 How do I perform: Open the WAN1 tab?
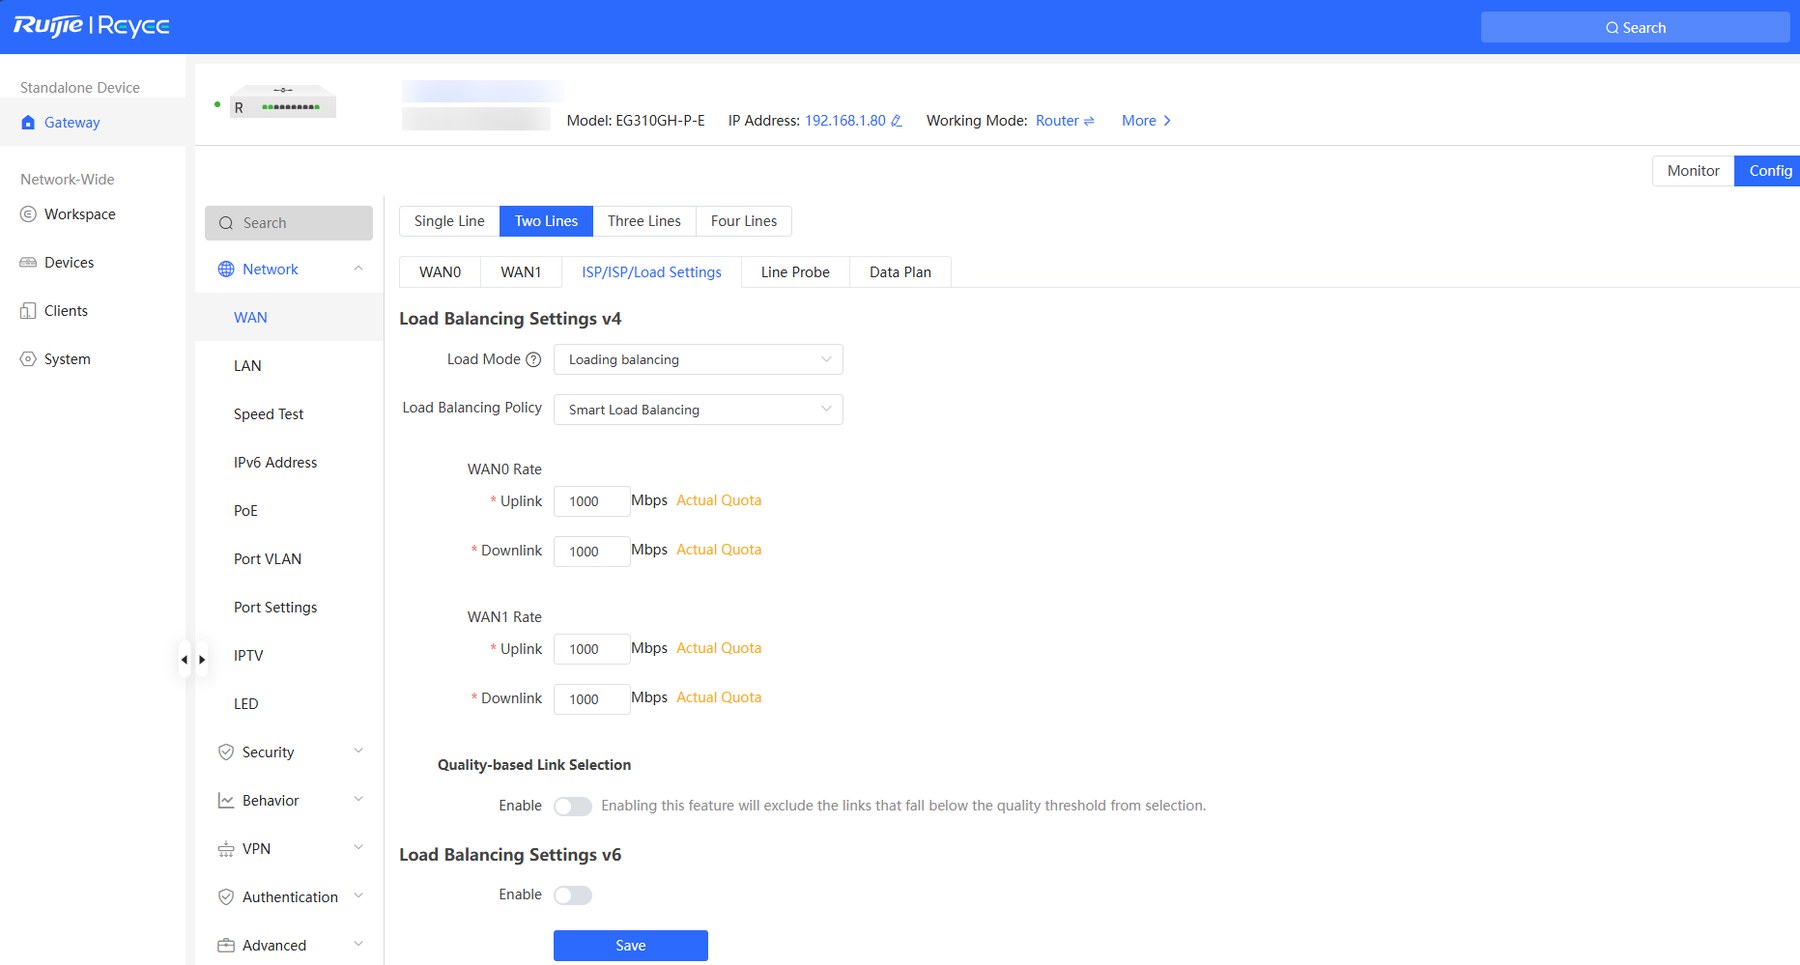(x=521, y=272)
